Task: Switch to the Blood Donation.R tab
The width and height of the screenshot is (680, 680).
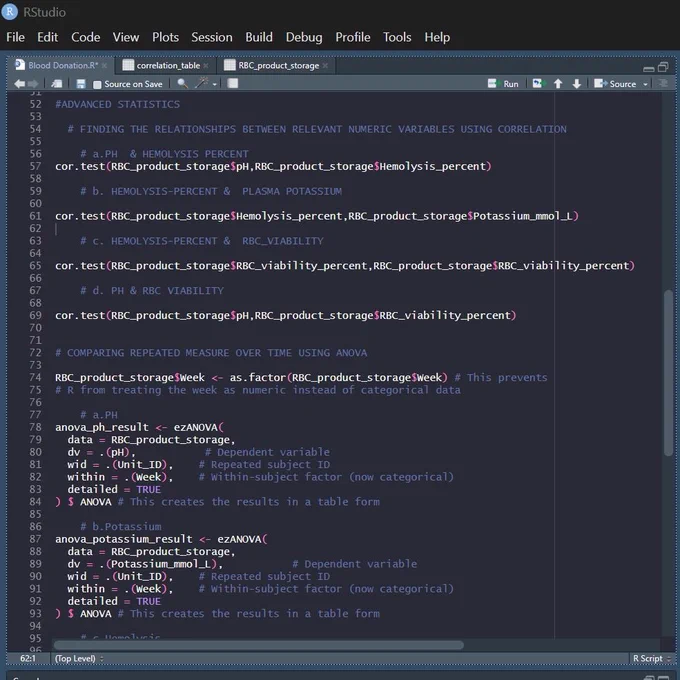Action: click(x=63, y=65)
